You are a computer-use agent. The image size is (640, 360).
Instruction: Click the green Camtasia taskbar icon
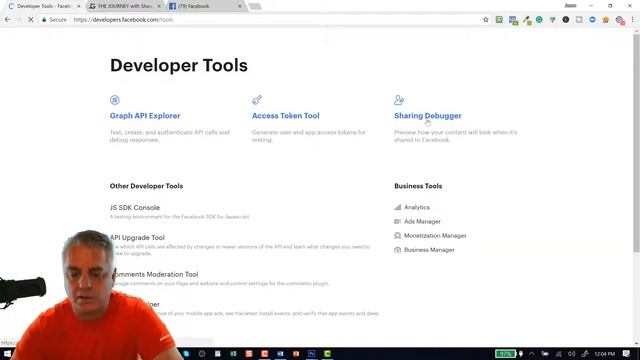[x=327, y=354]
